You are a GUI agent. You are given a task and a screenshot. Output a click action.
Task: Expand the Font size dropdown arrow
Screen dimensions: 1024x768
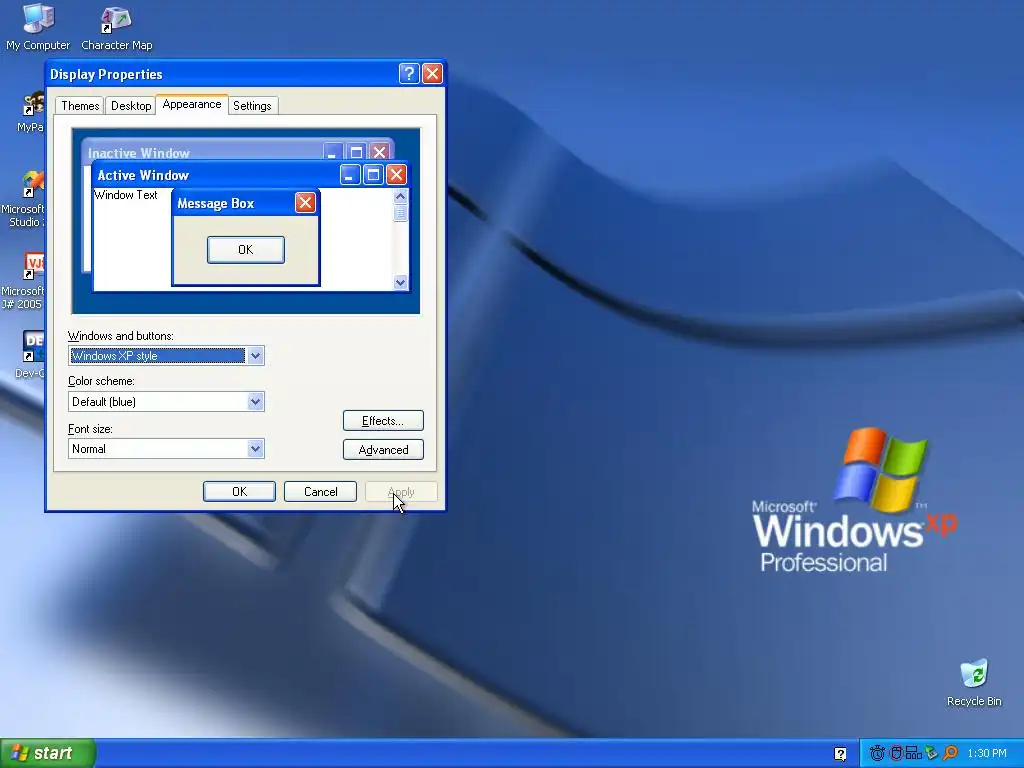click(x=255, y=449)
